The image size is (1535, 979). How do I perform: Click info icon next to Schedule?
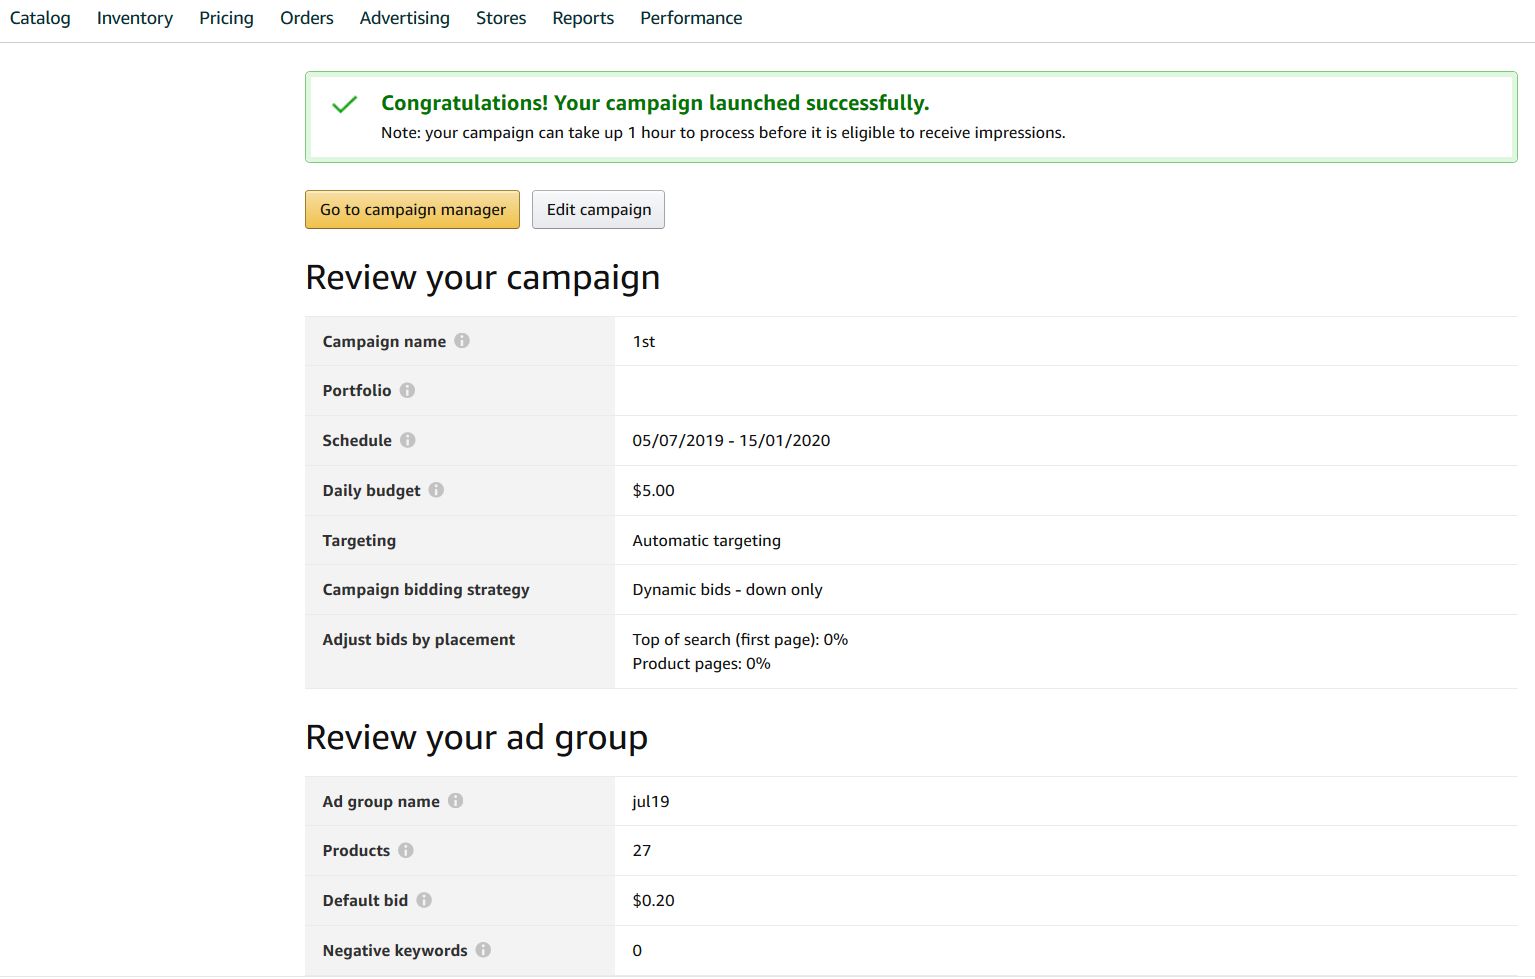[x=408, y=440]
